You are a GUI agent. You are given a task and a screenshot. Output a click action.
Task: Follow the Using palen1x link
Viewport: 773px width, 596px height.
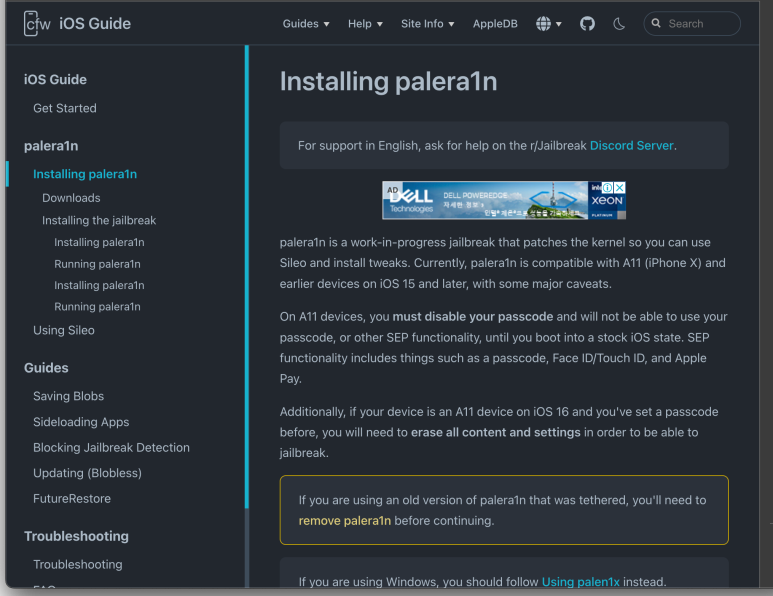pyautogui.click(x=580, y=582)
